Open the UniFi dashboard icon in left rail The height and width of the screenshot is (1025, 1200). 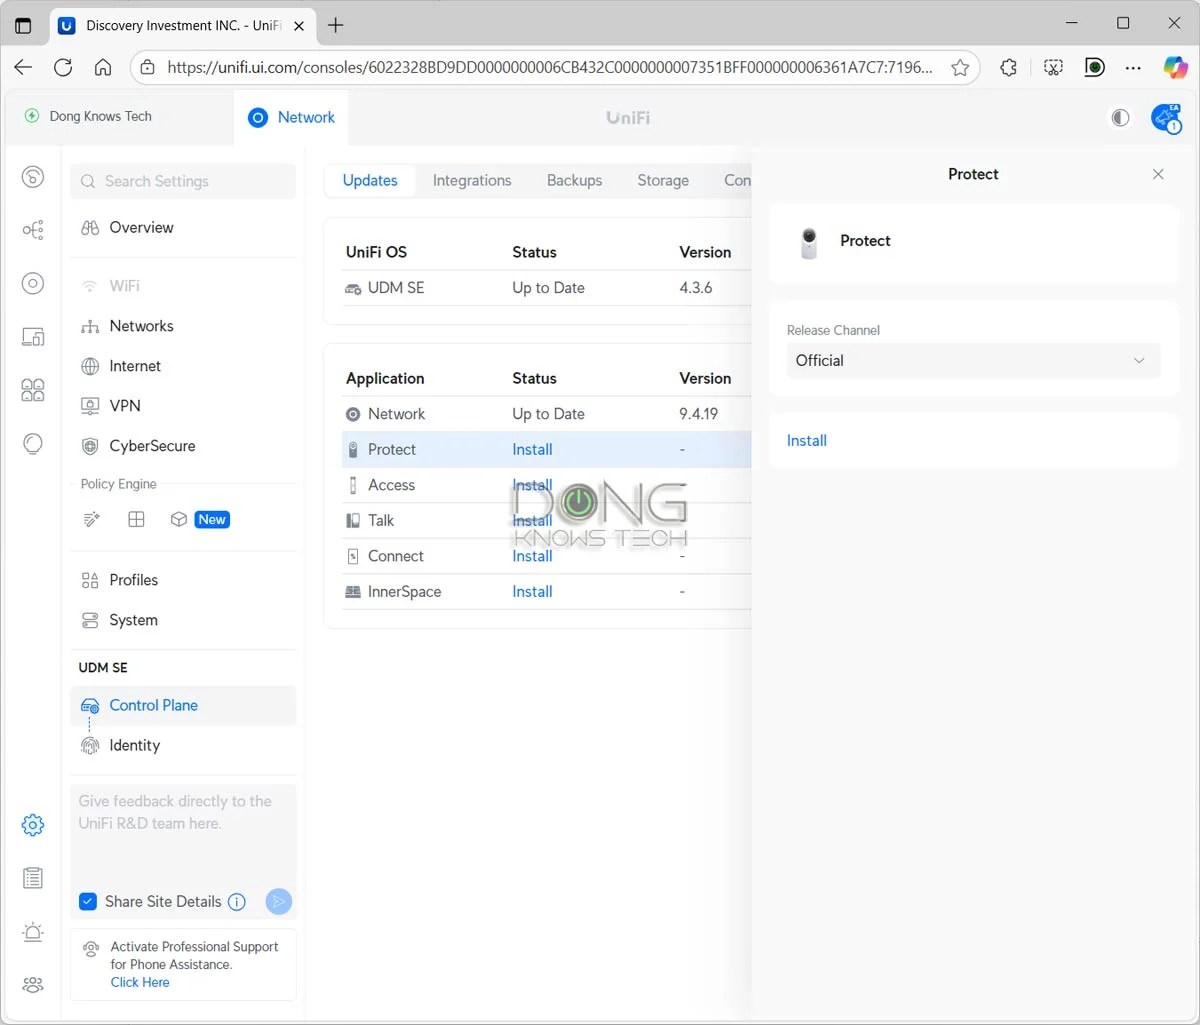tap(33, 177)
